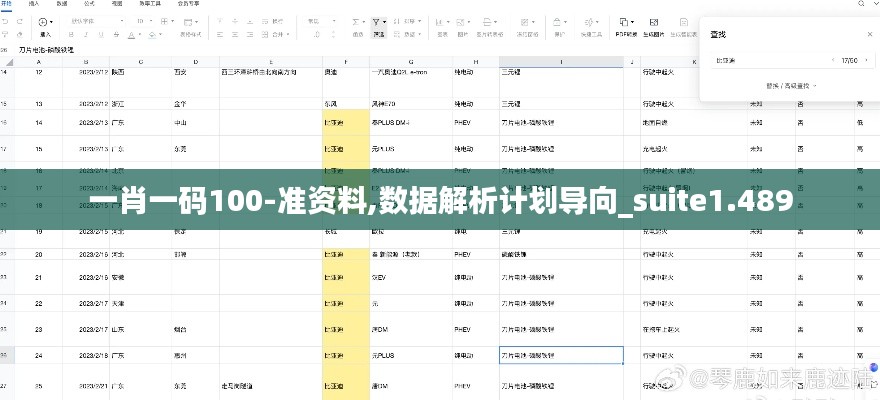Switch to the 效率工具 tab

[148, 4]
